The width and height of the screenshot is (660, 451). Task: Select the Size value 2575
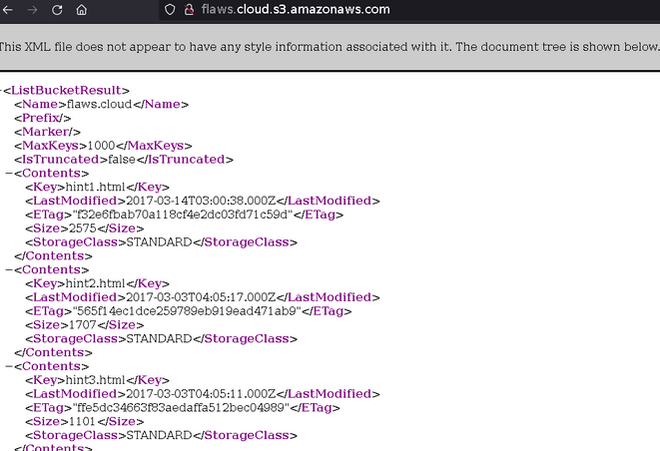coord(82,228)
